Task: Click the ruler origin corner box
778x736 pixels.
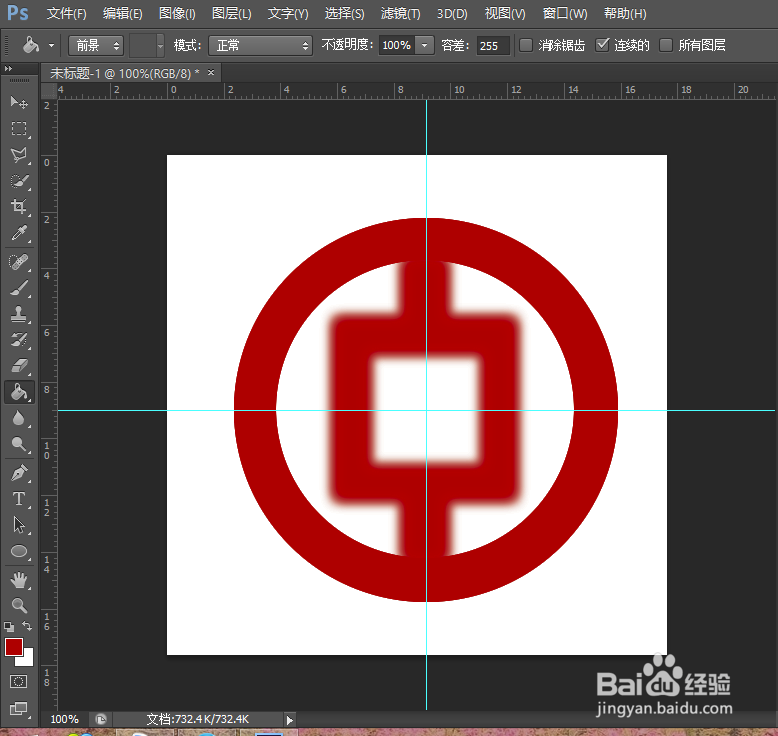Action: tap(49, 90)
